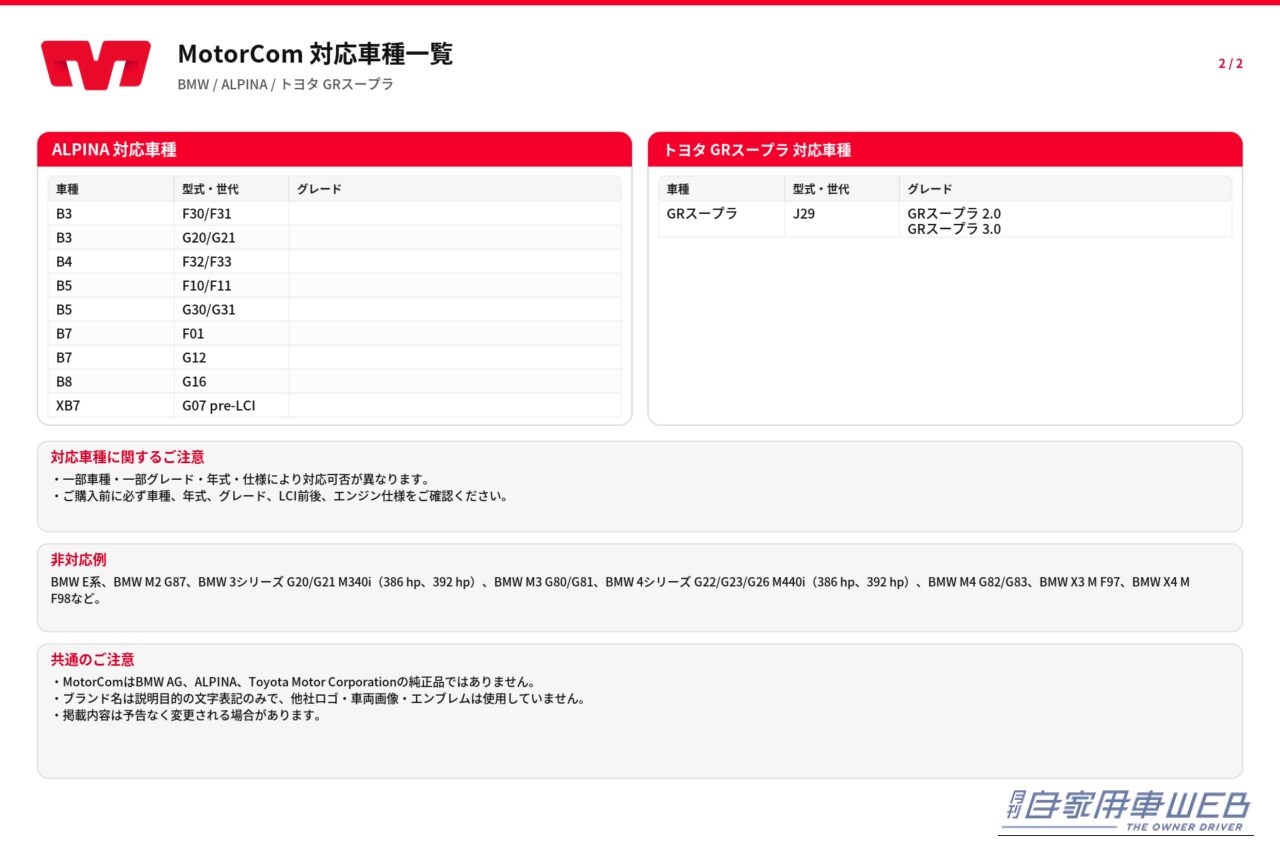
Task: Click the 非対応例 heading
Action: (x=78, y=559)
